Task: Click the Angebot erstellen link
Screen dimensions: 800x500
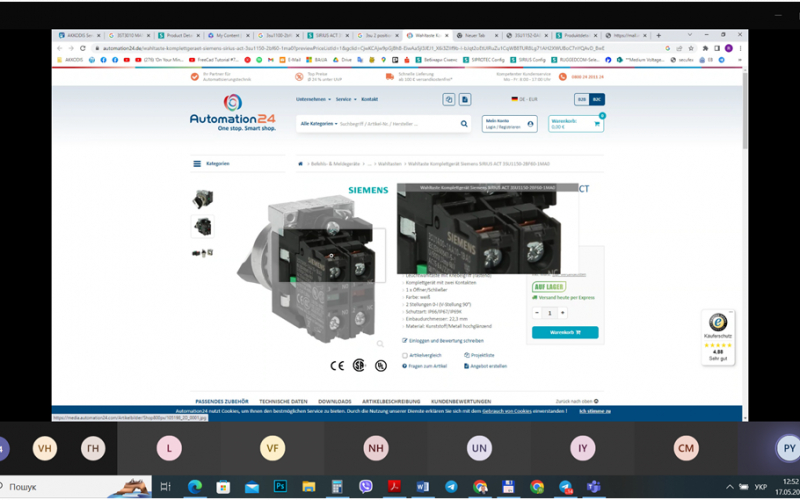Action: pyautogui.click(x=485, y=366)
